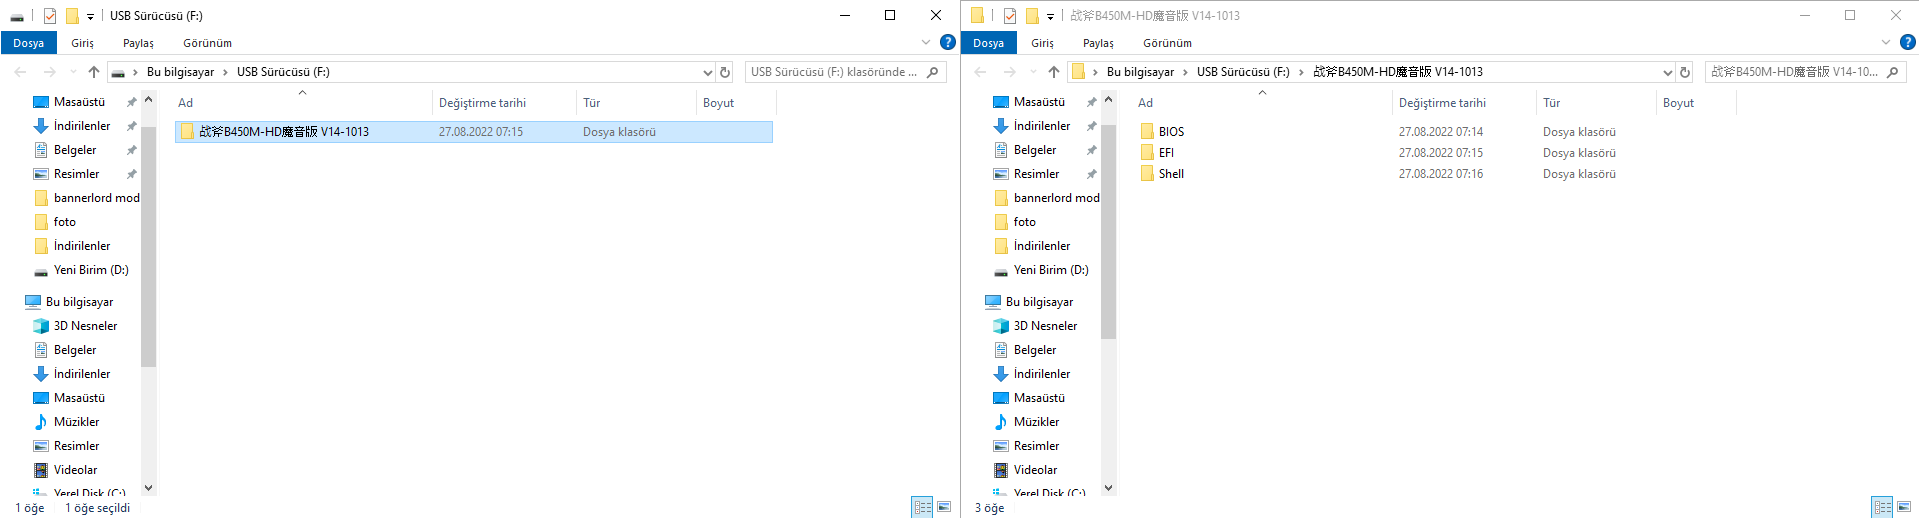Open address history dropdown in left window
The width and height of the screenshot is (1919, 518).
click(708, 72)
